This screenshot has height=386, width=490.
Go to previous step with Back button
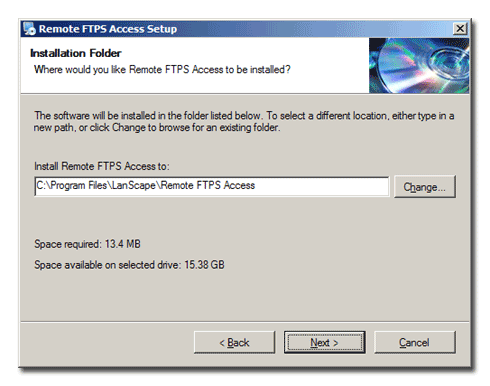point(234,342)
